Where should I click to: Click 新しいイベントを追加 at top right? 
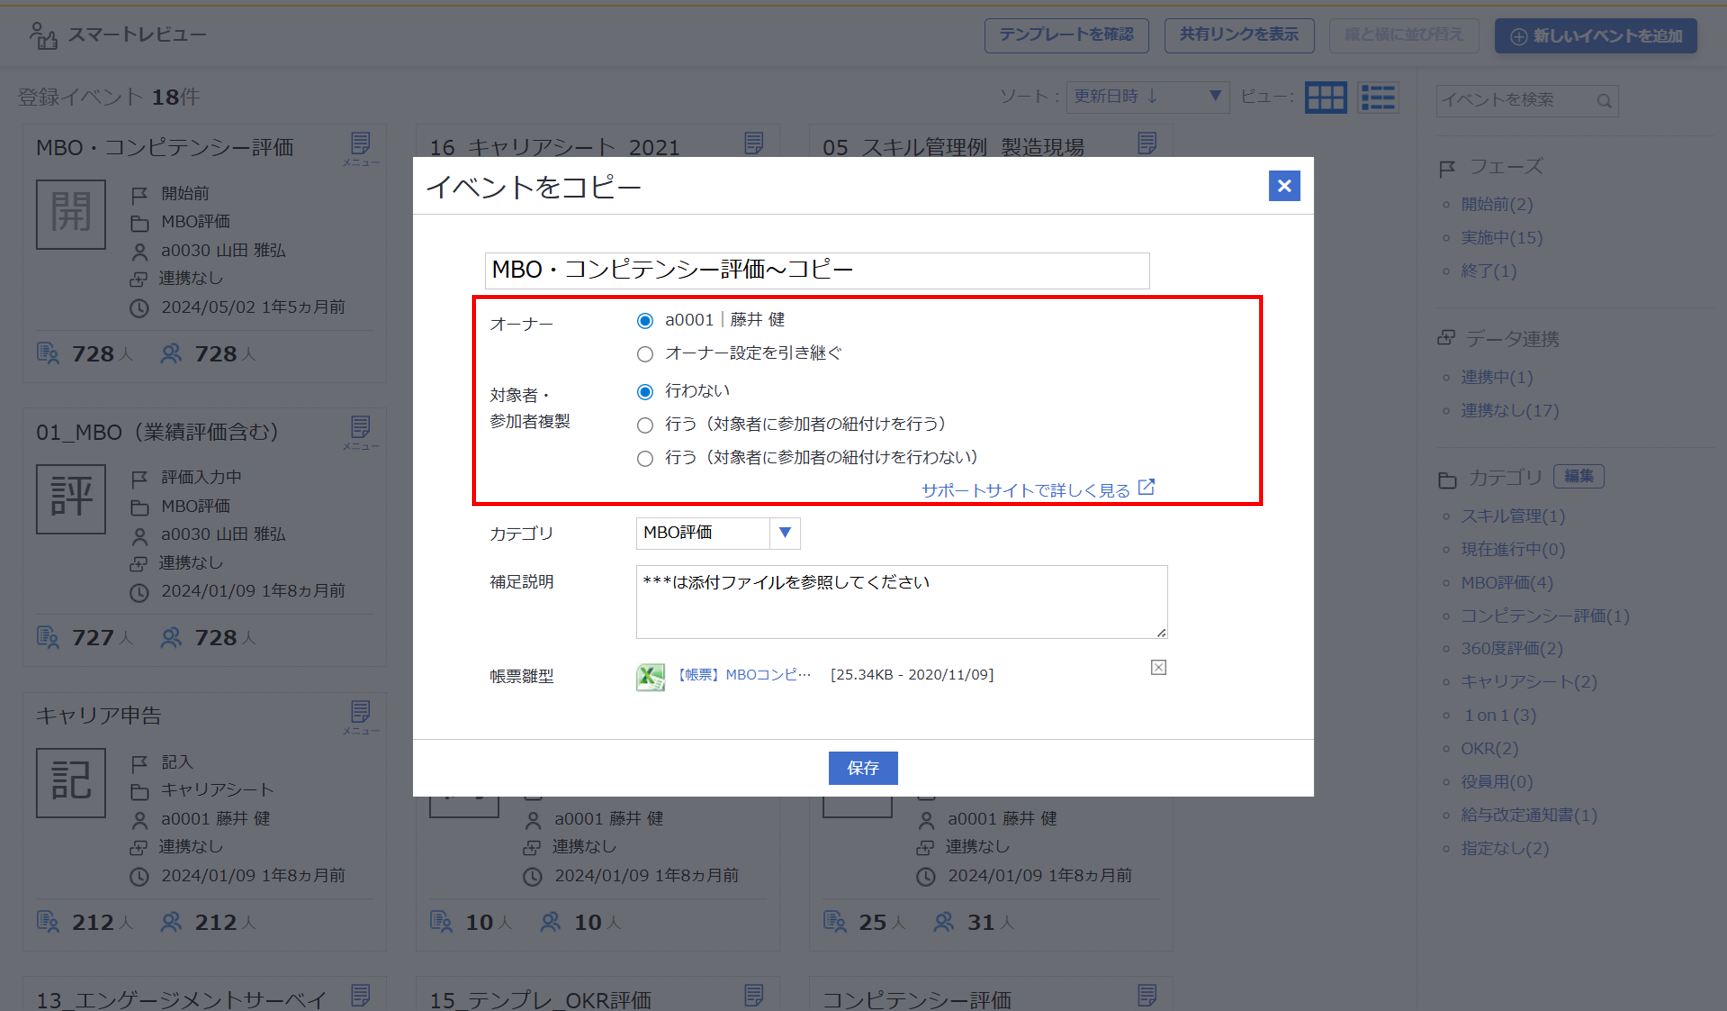point(1594,35)
